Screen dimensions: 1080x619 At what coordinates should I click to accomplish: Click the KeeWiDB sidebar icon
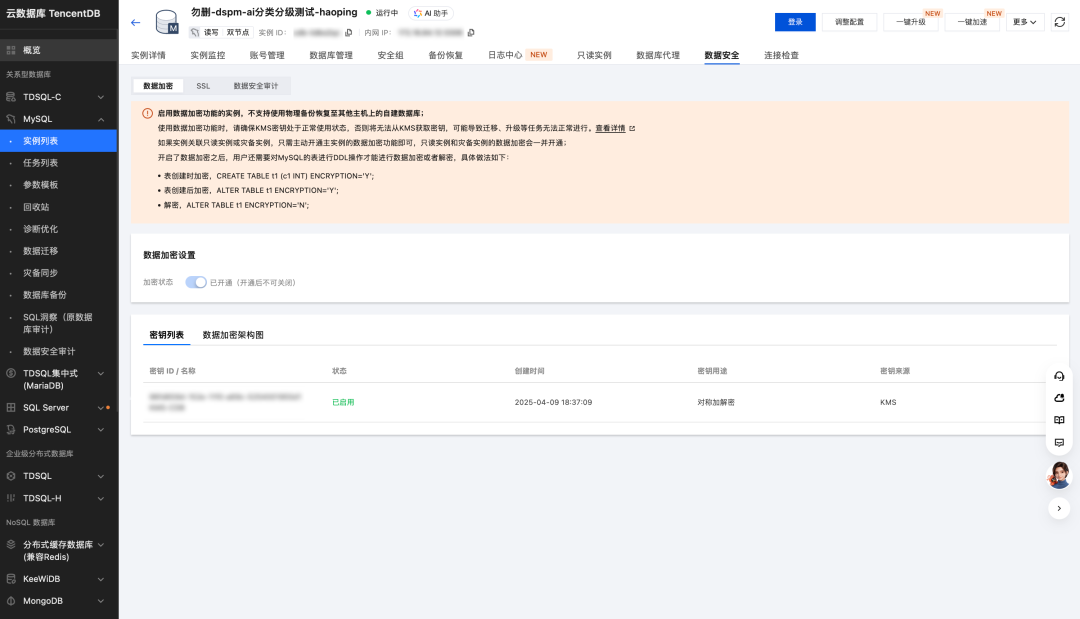point(11,579)
